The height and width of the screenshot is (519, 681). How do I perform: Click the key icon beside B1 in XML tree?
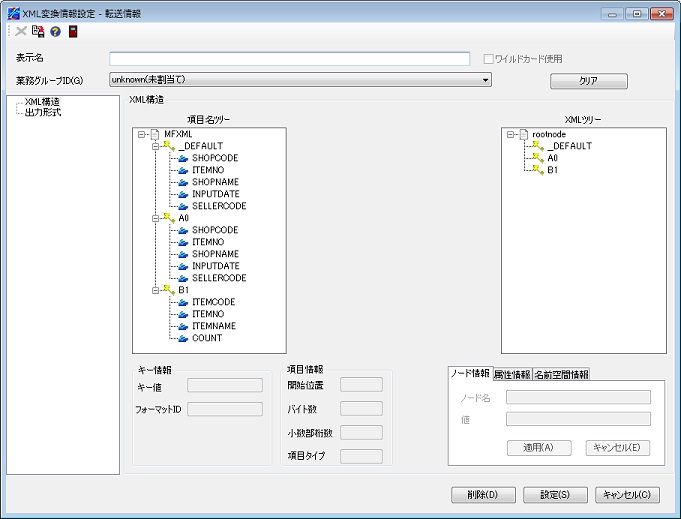click(537, 170)
